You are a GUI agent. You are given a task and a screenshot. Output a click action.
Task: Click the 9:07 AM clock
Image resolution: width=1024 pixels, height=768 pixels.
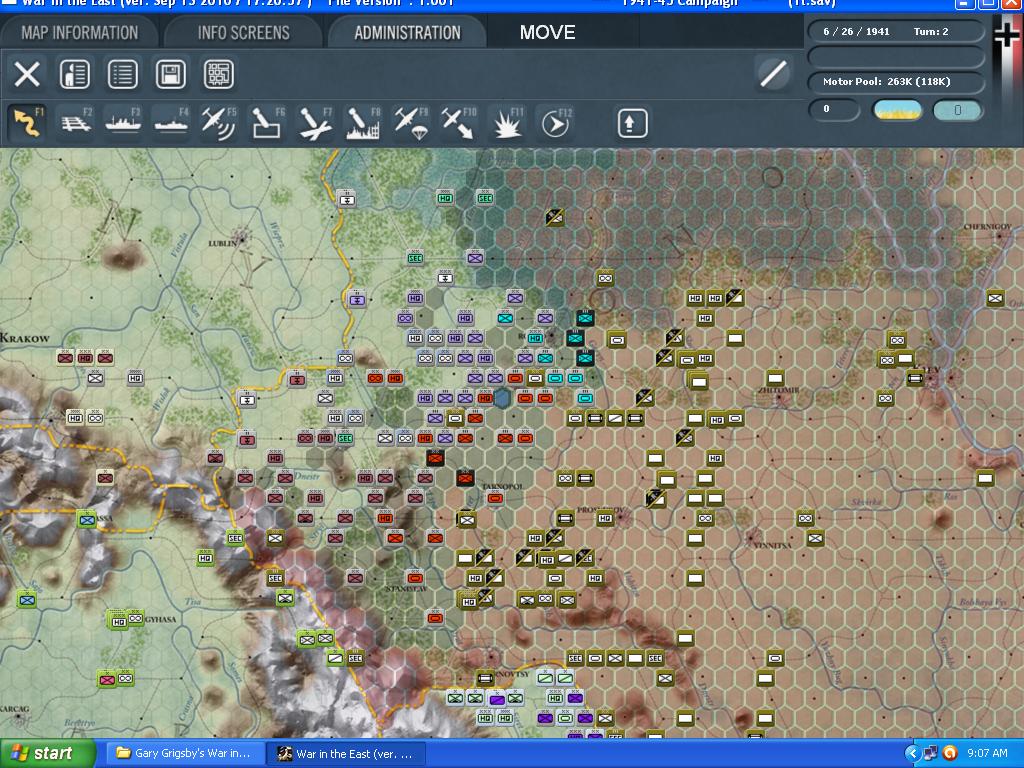point(987,753)
